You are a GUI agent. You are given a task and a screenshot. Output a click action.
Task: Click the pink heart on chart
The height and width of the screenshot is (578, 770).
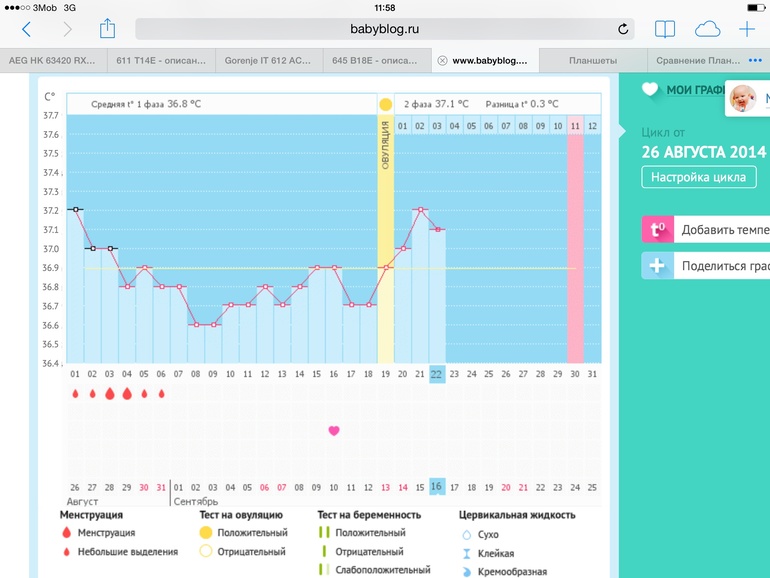[334, 430]
